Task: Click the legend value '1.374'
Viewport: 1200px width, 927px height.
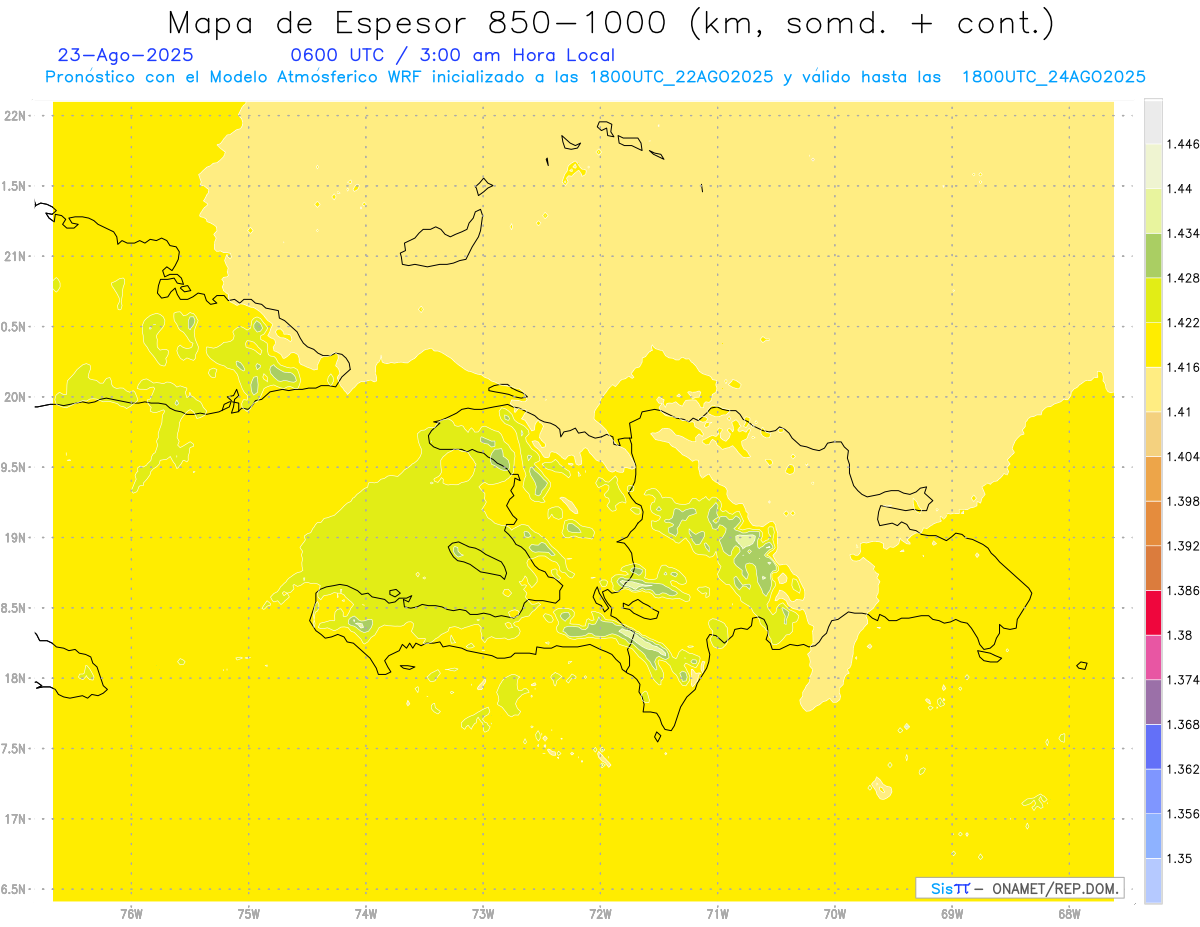Action: (x=1182, y=680)
